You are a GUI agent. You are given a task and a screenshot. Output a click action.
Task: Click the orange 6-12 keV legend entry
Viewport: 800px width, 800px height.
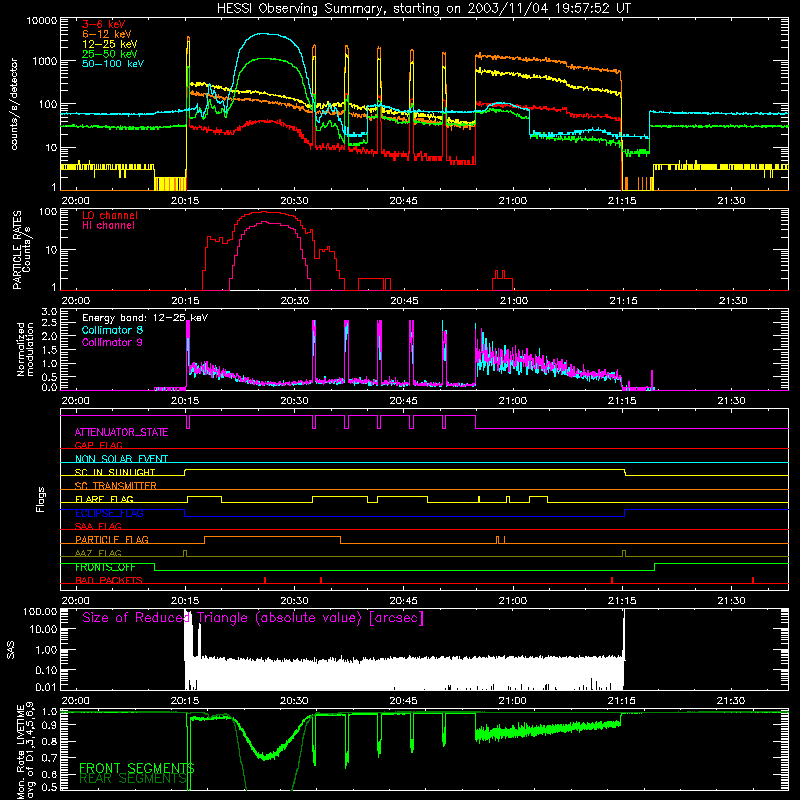pos(107,34)
